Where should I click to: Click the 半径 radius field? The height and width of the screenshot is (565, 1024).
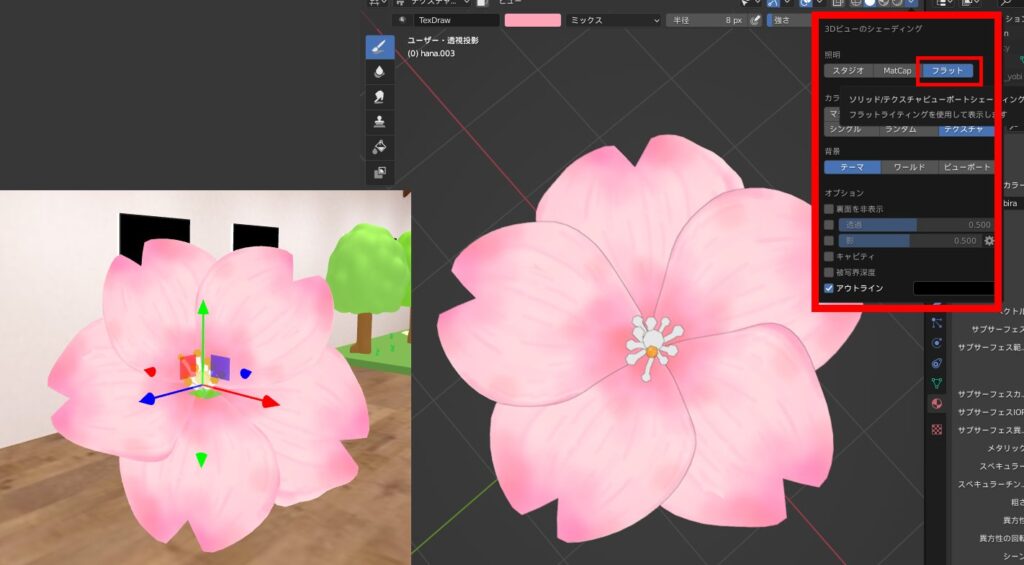705,20
